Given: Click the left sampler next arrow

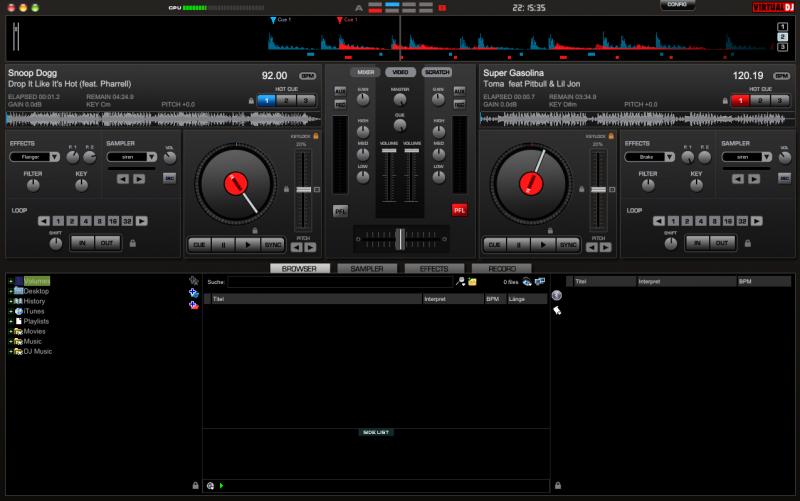Looking at the screenshot, I should click(139, 179).
